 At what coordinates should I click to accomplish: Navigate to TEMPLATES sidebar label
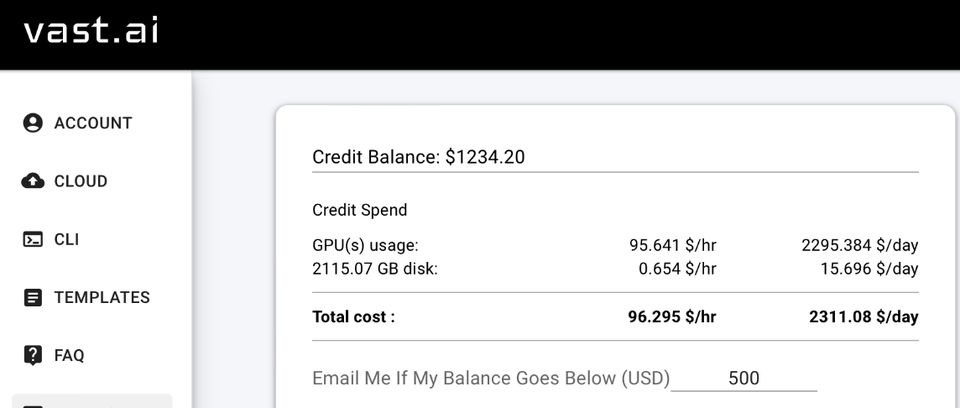(102, 298)
